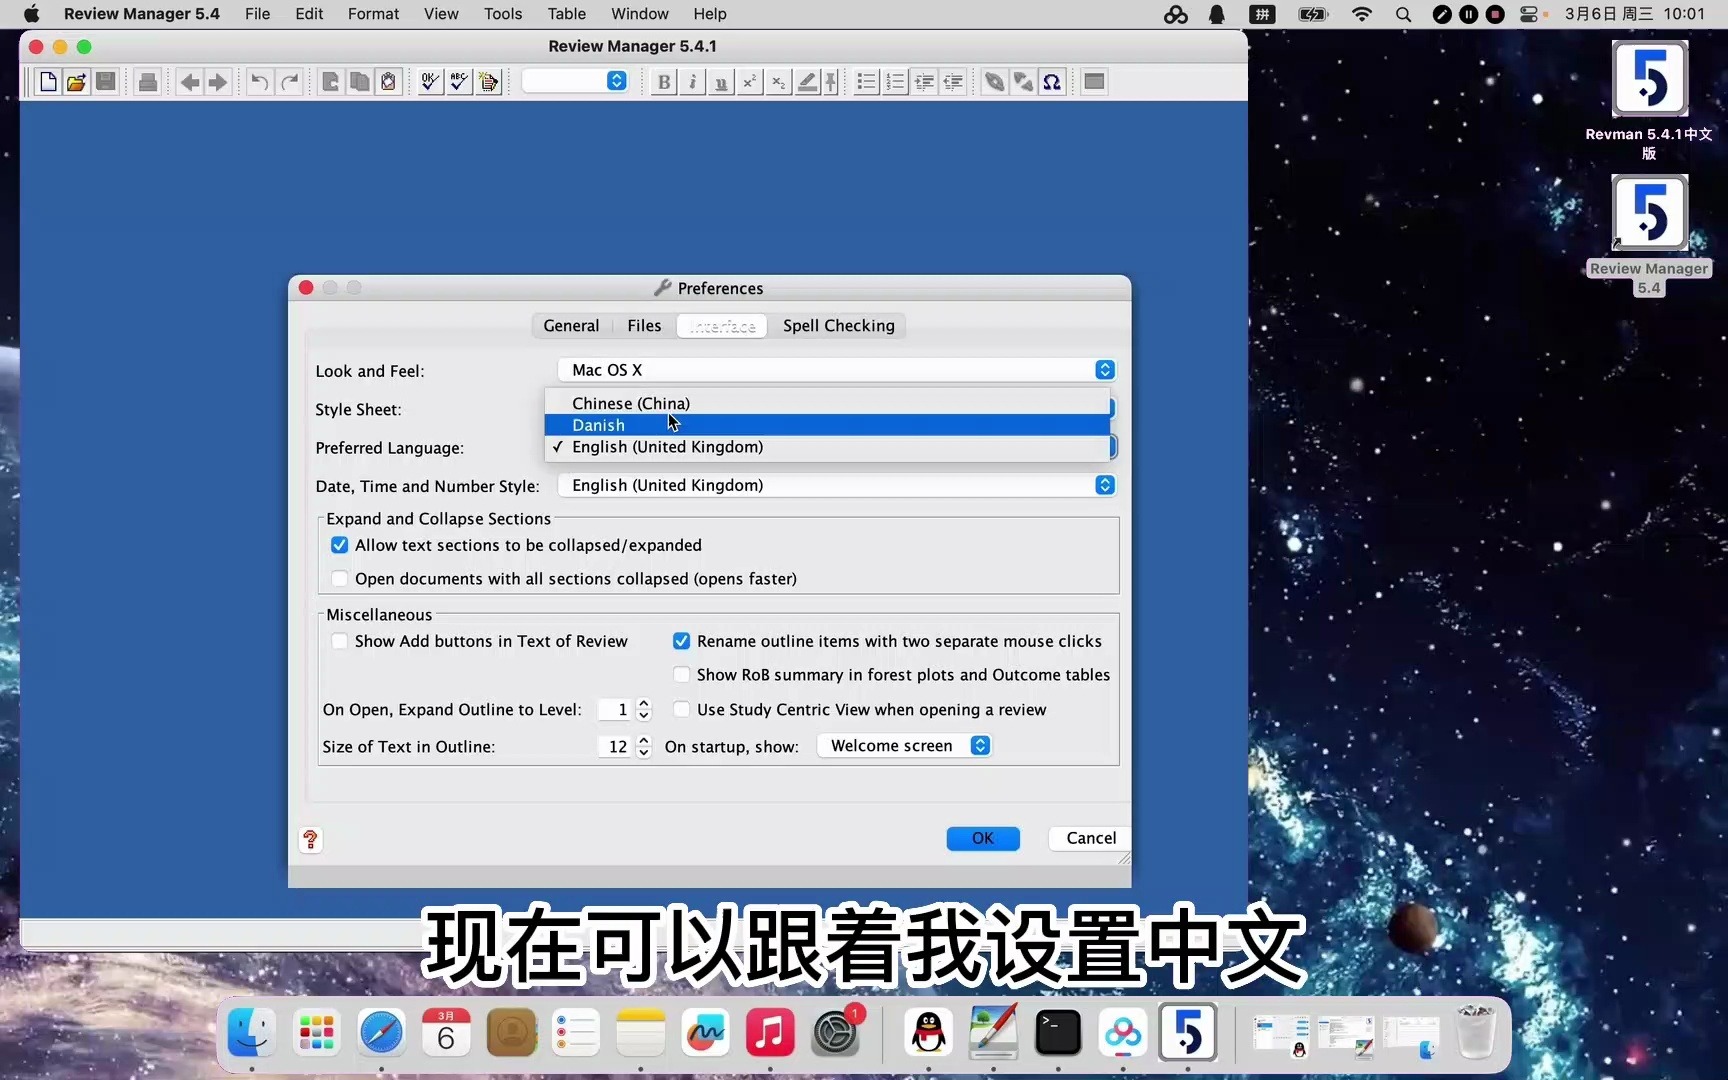Switch to the Interface tab
1728x1080 pixels.
[x=722, y=326]
